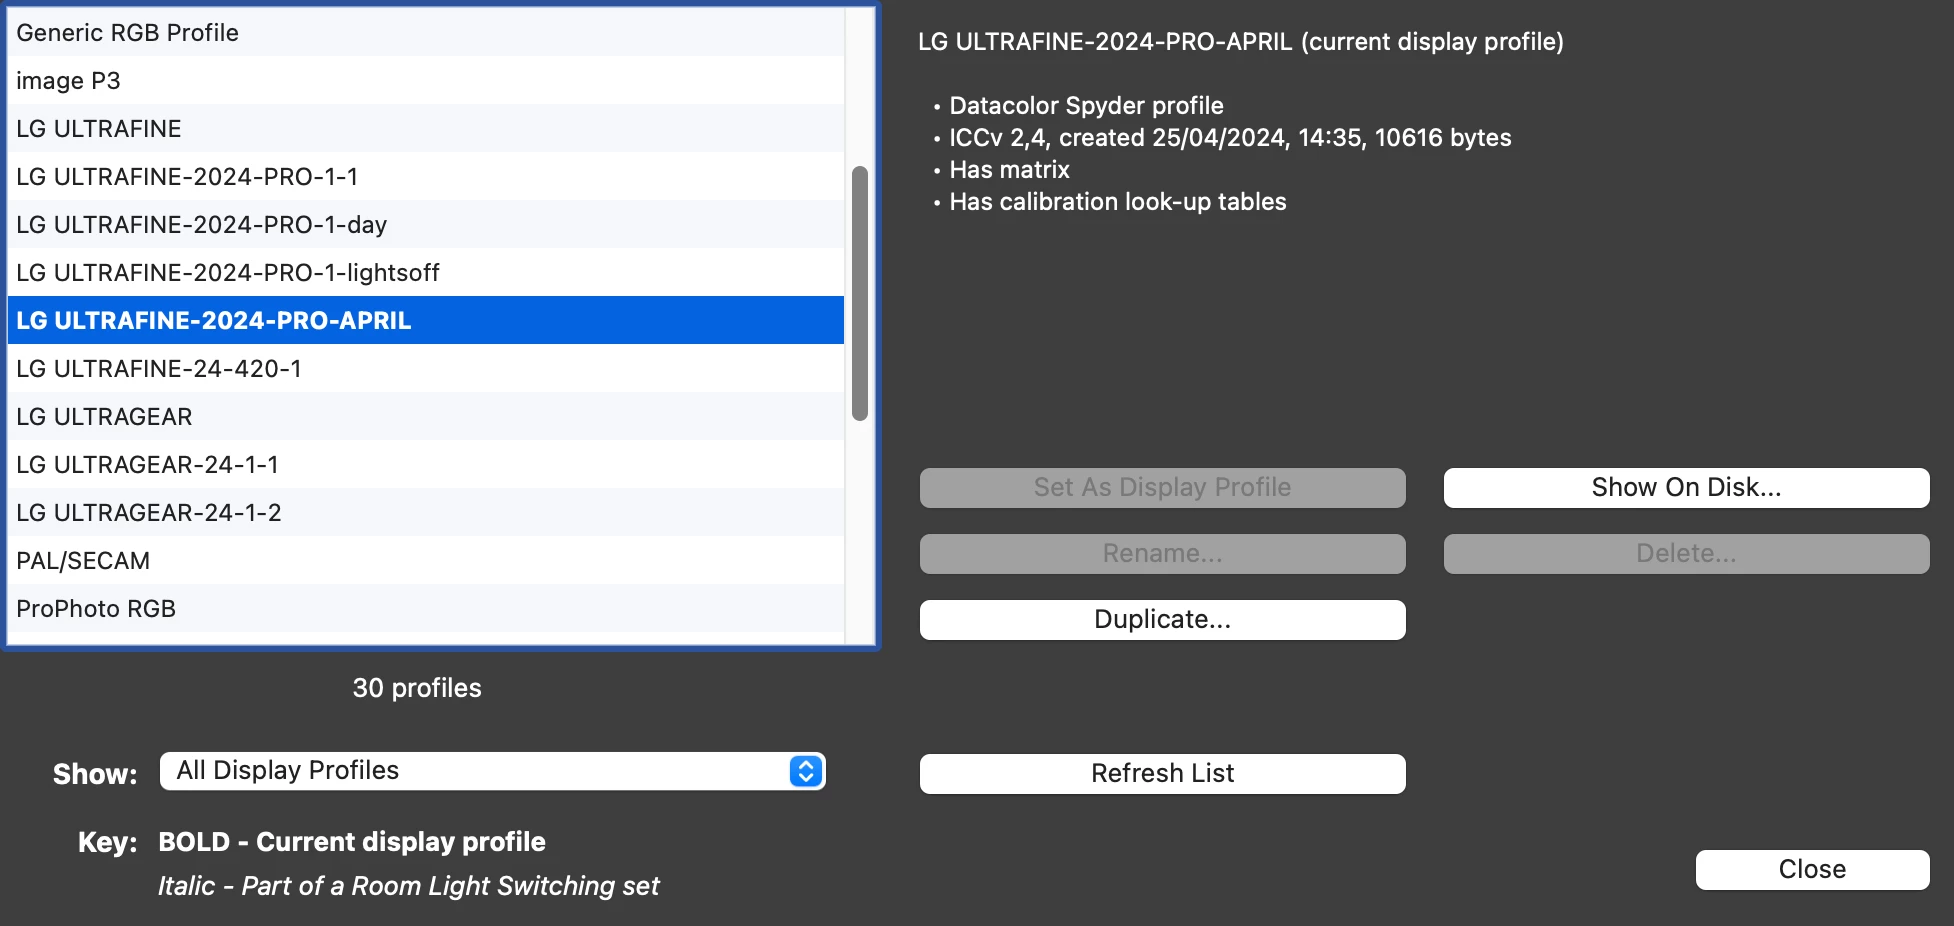Select the image P3 profile

click(x=426, y=80)
